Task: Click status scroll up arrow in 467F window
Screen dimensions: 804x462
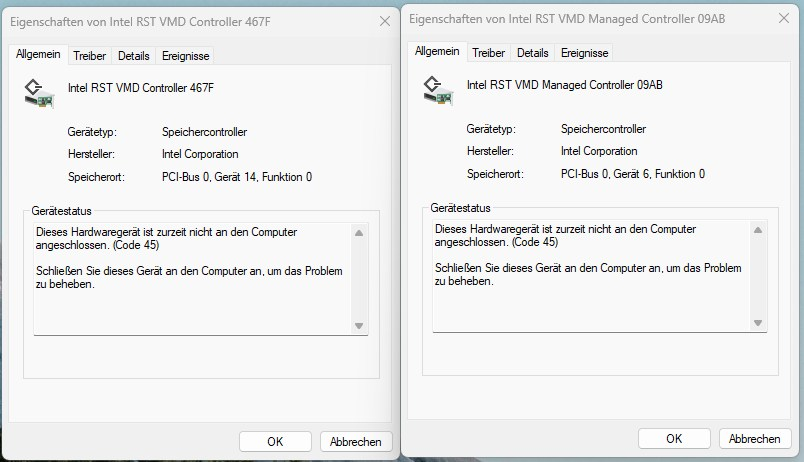Action: click(x=359, y=233)
